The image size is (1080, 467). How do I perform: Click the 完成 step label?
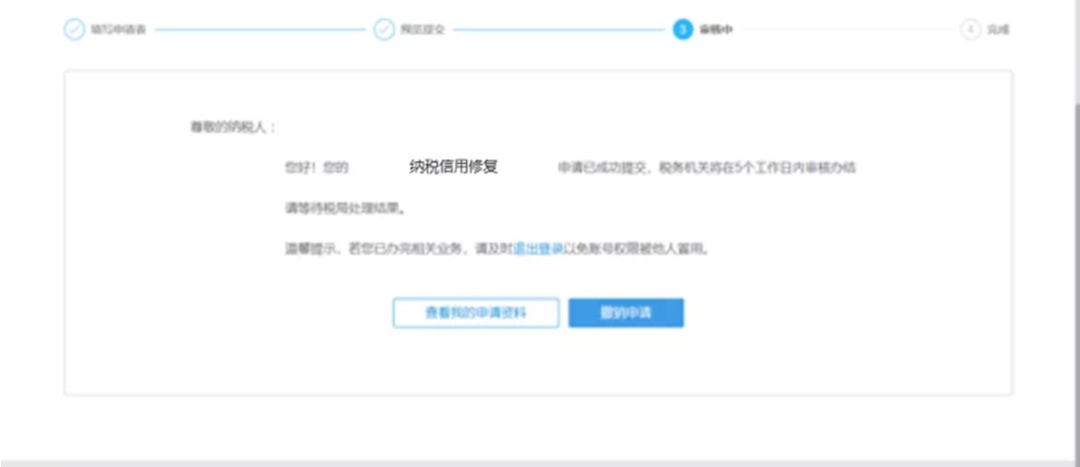998,30
